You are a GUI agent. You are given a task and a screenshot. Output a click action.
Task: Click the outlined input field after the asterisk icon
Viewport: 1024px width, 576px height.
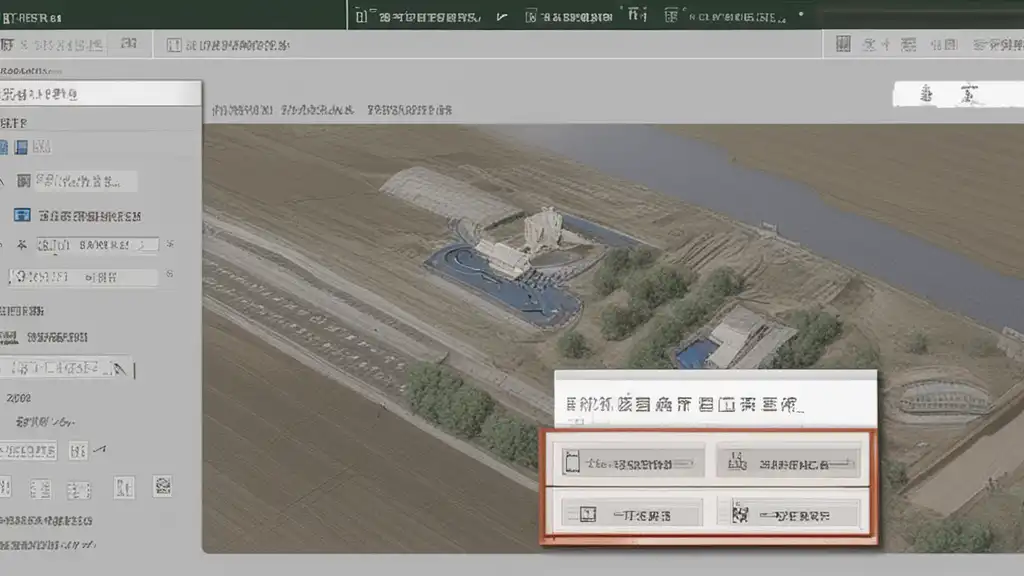coord(97,245)
